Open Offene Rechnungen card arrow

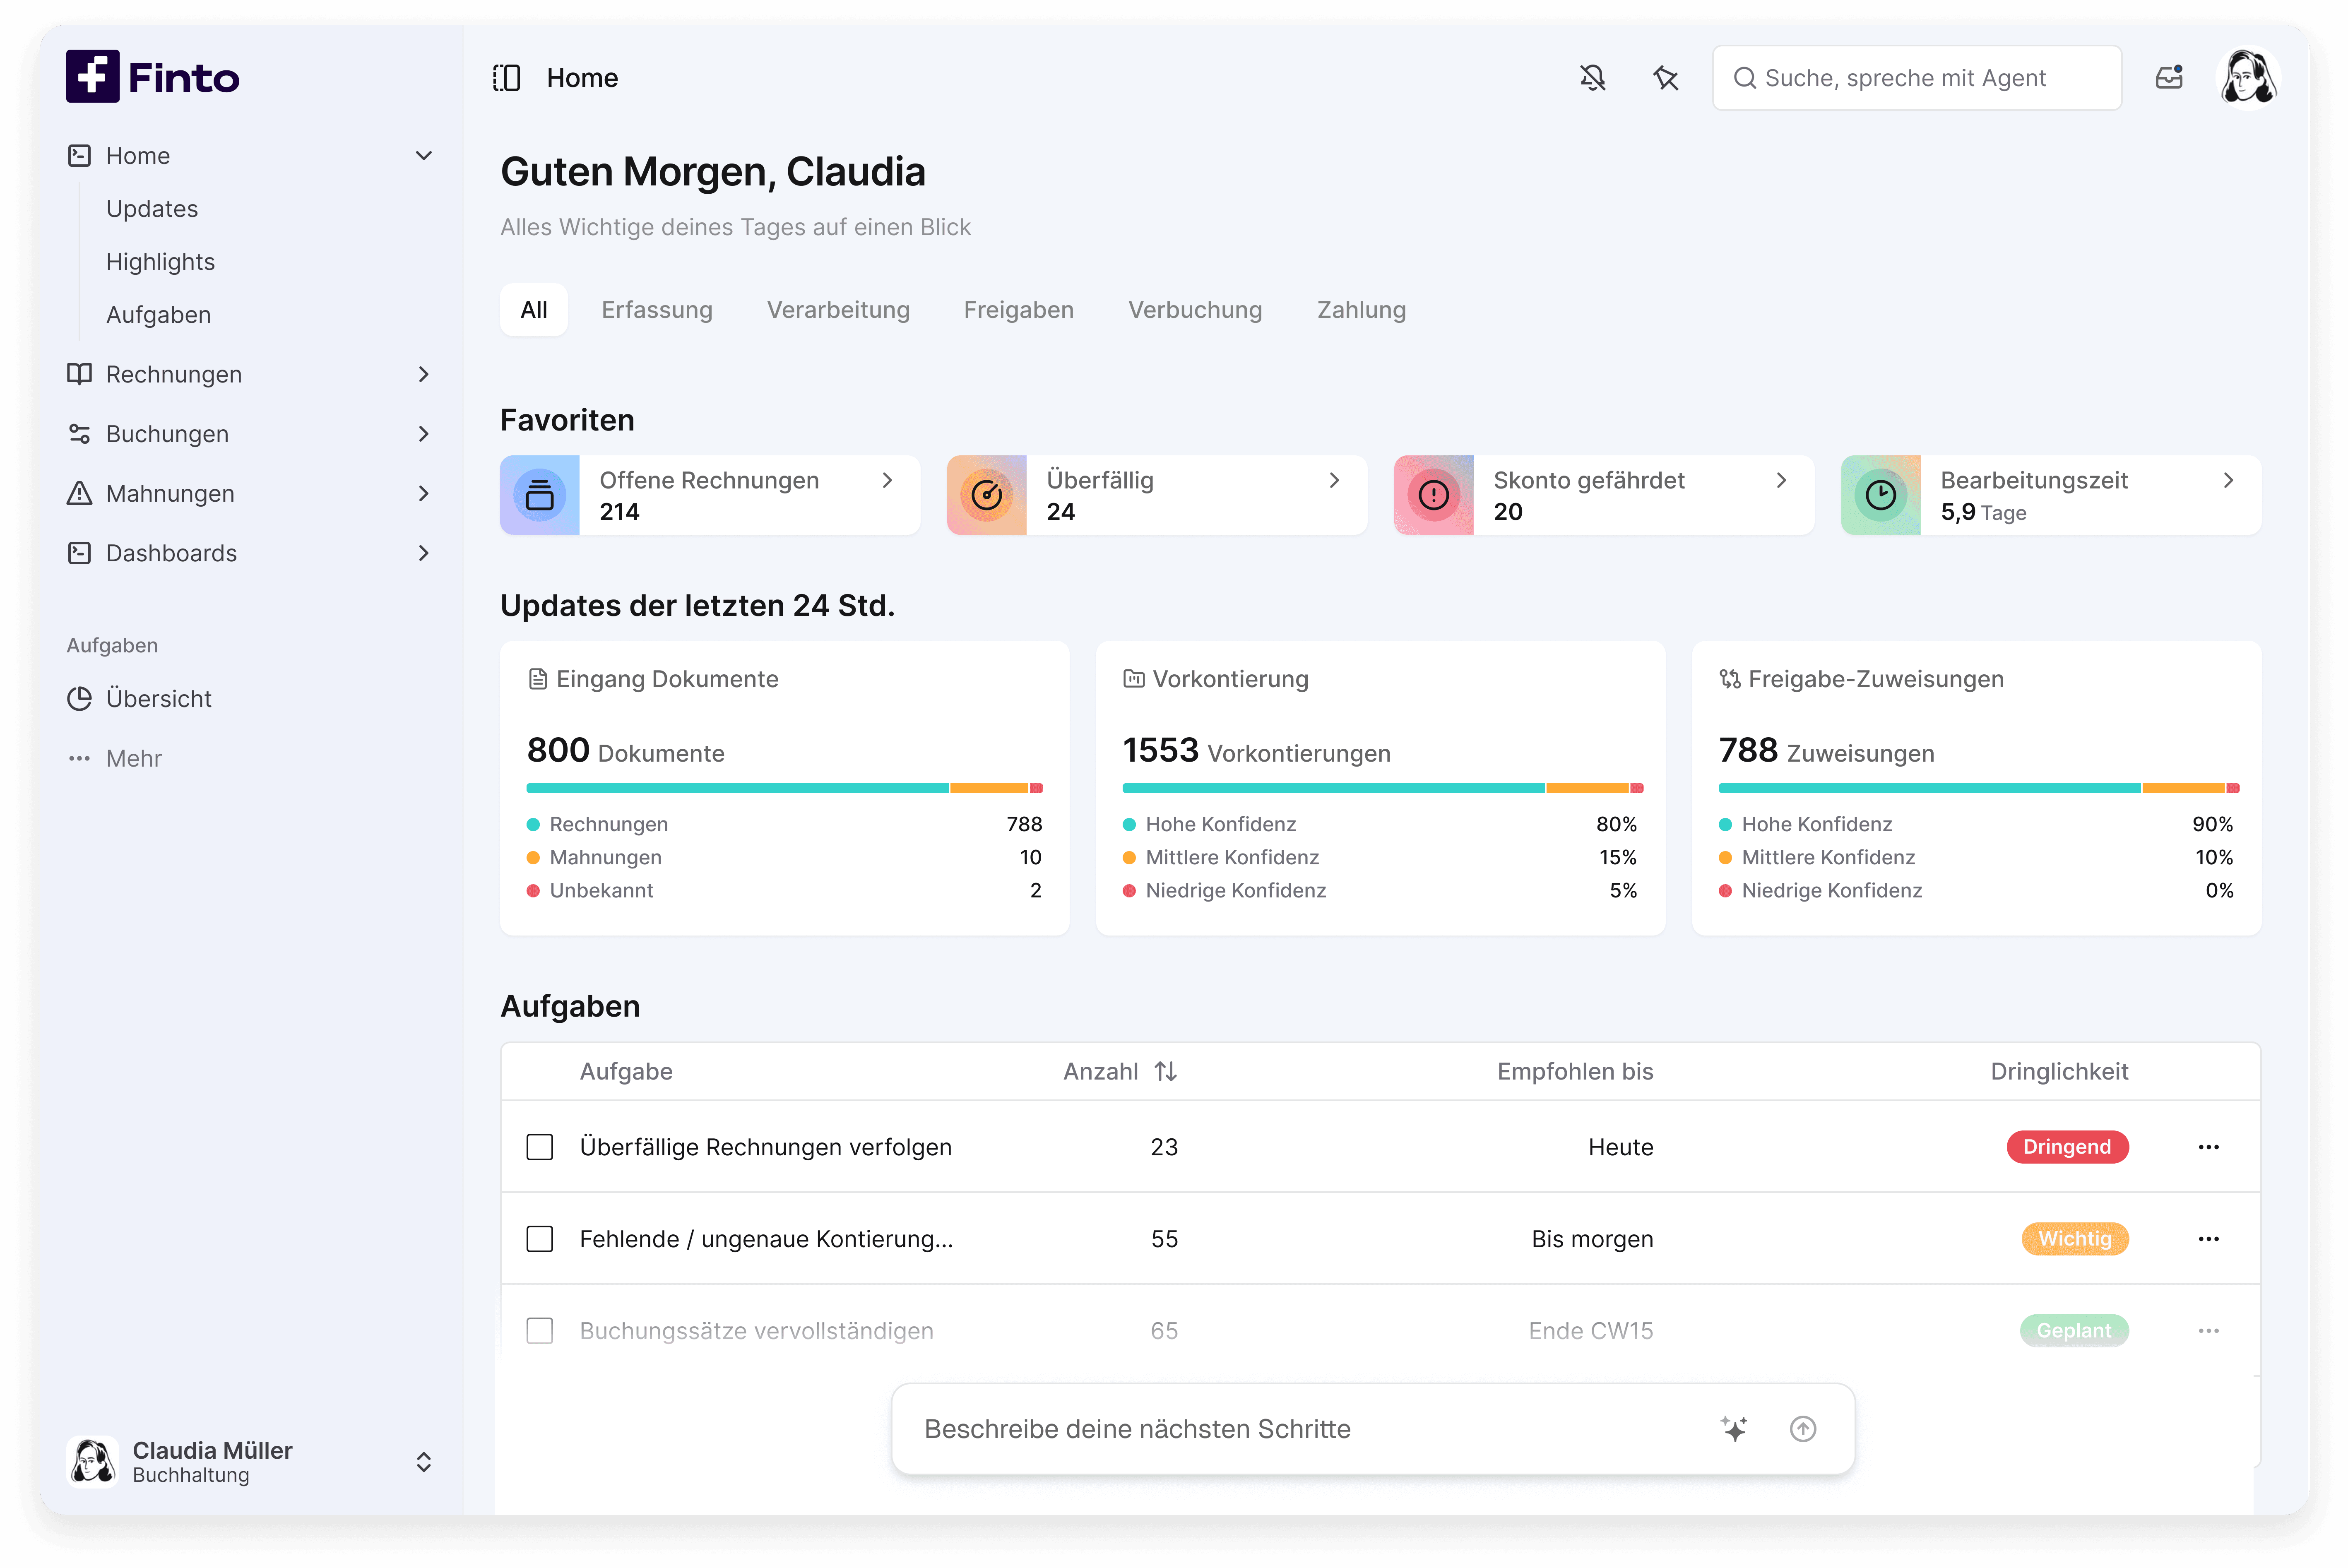(x=887, y=480)
